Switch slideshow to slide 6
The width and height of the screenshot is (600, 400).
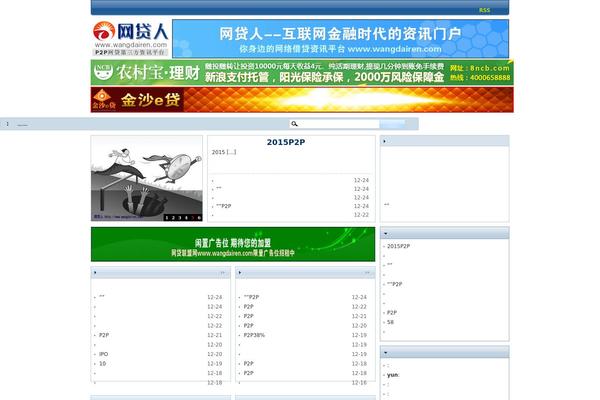[x=199, y=217]
